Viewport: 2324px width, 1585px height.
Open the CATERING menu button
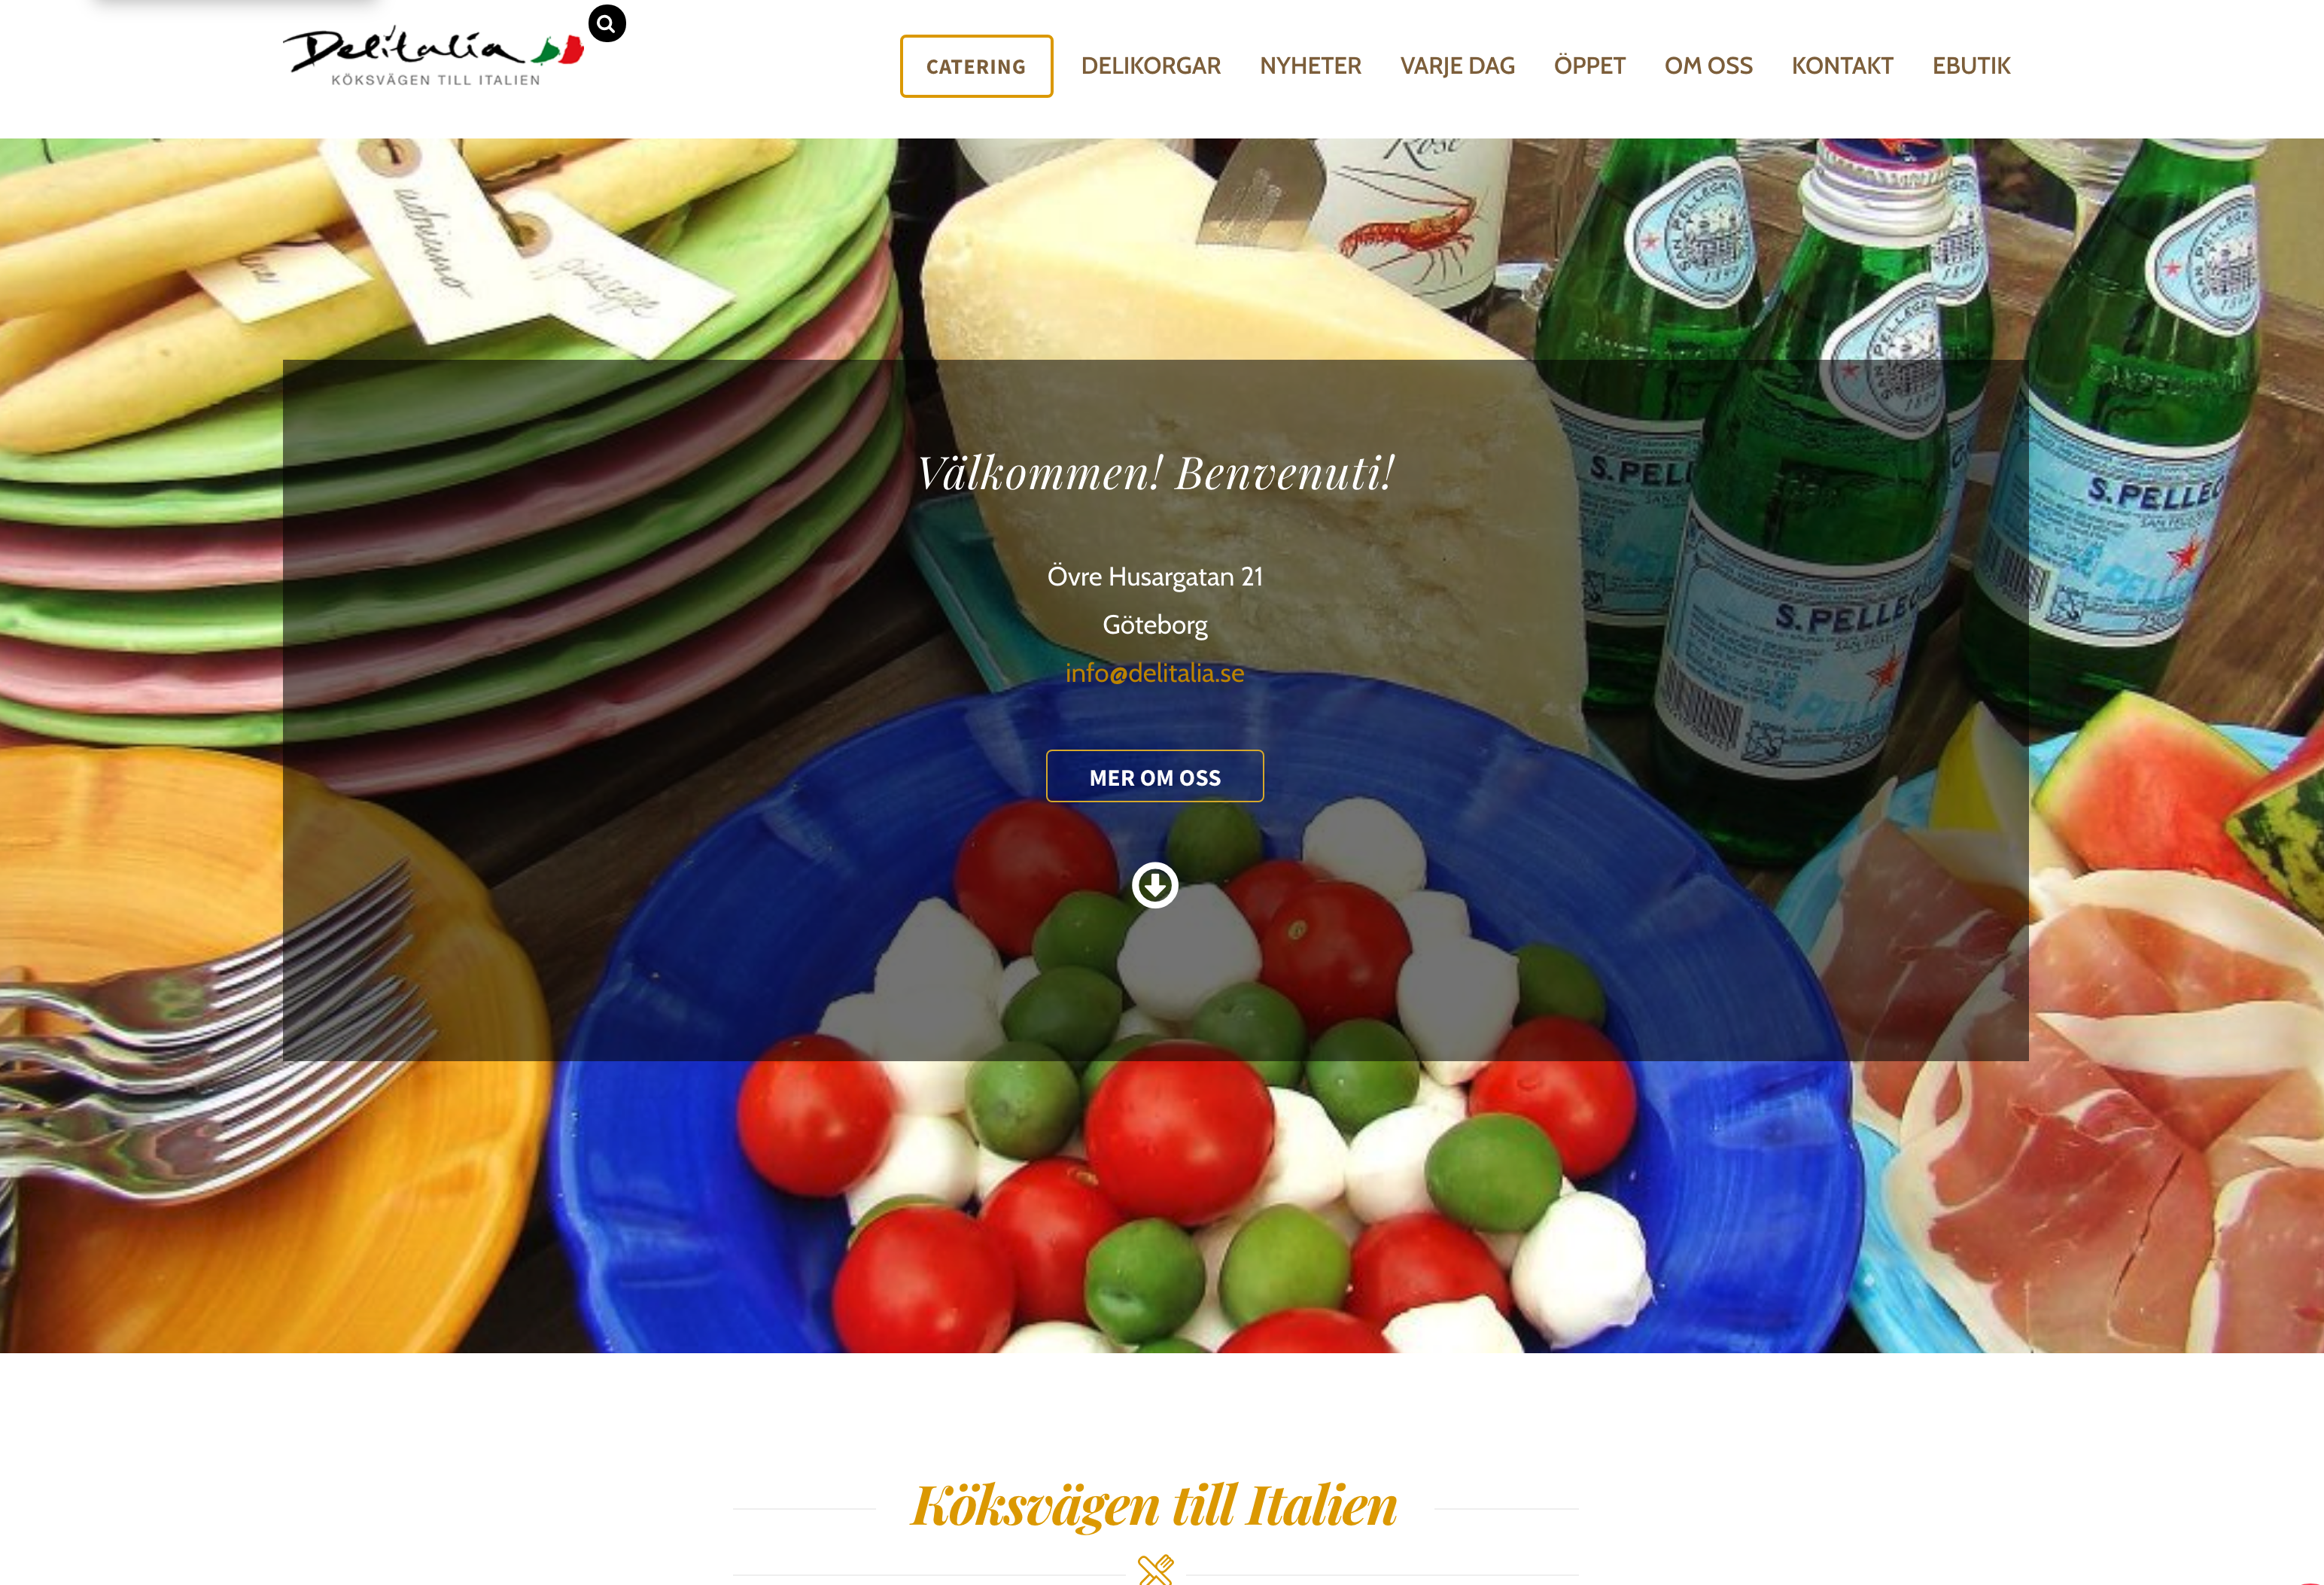pyautogui.click(x=976, y=66)
